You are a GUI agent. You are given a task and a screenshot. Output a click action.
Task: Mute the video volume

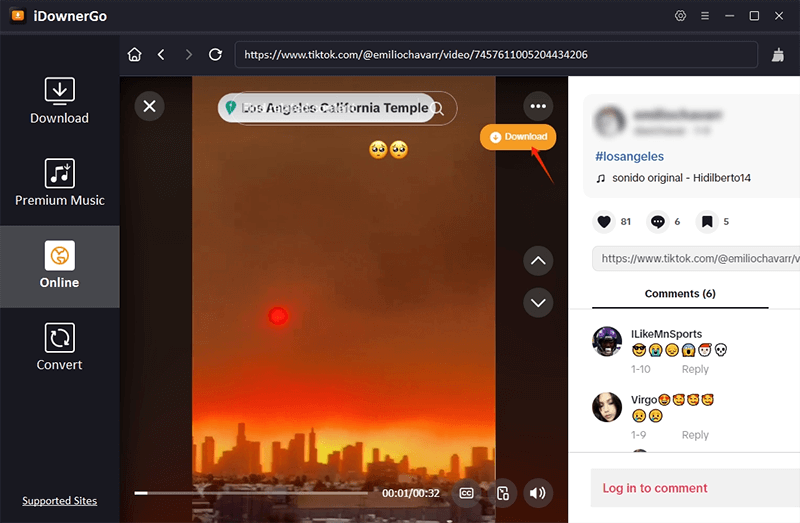tap(538, 493)
